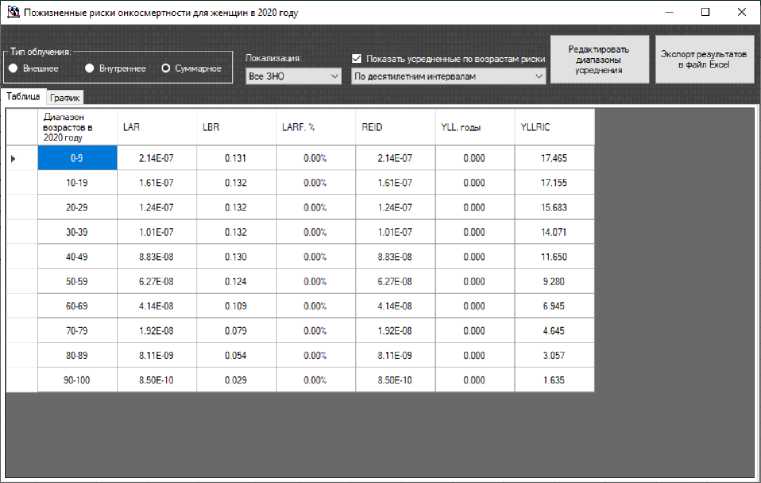Select the age range cell 90-100

point(77,380)
